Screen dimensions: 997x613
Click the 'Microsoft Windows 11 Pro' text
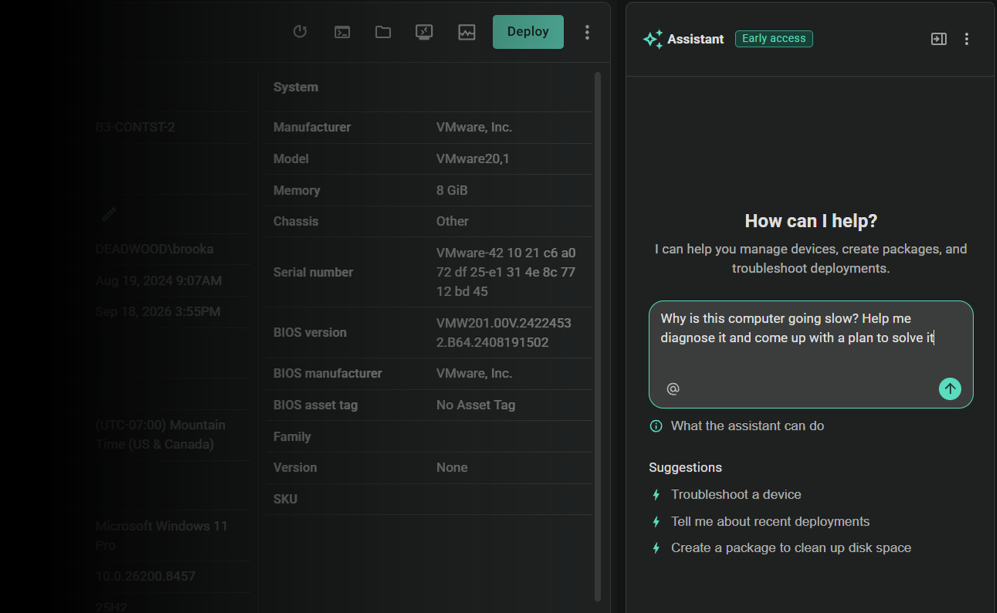click(x=161, y=535)
